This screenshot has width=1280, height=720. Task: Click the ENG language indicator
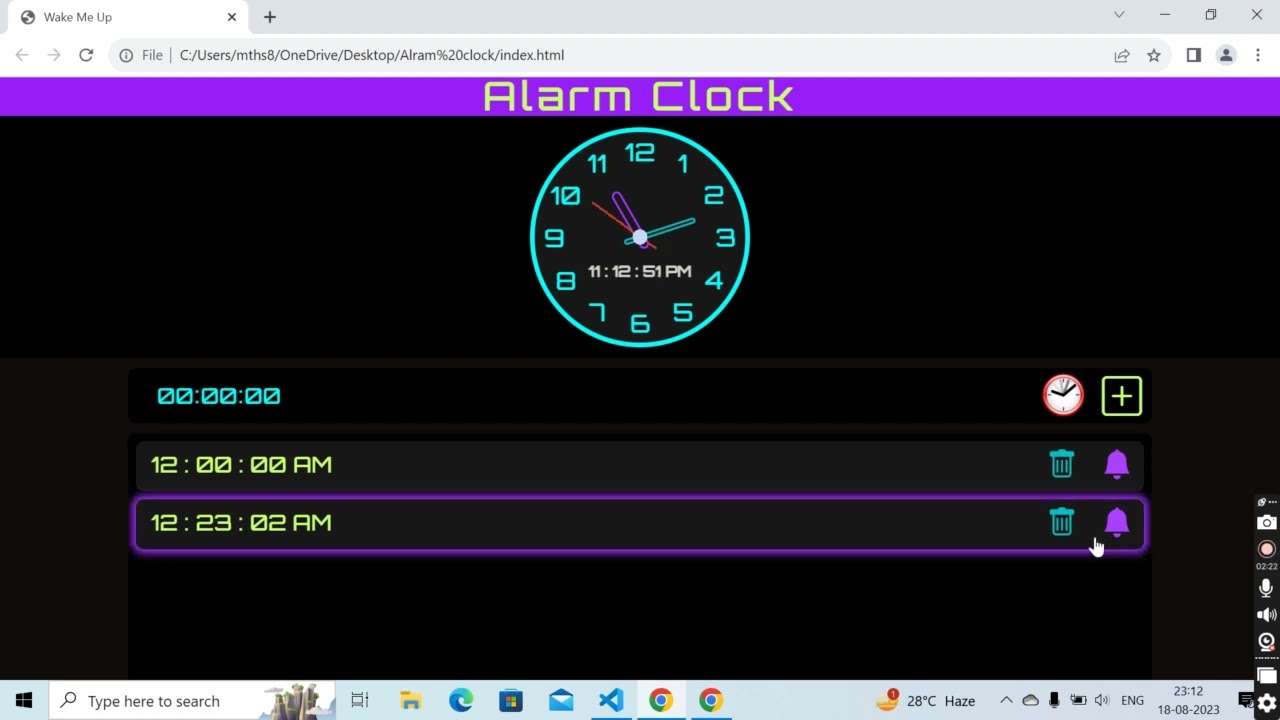tap(1132, 701)
